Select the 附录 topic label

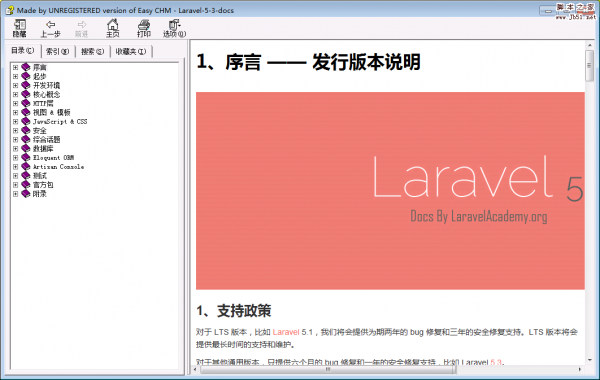(x=40, y=194)
